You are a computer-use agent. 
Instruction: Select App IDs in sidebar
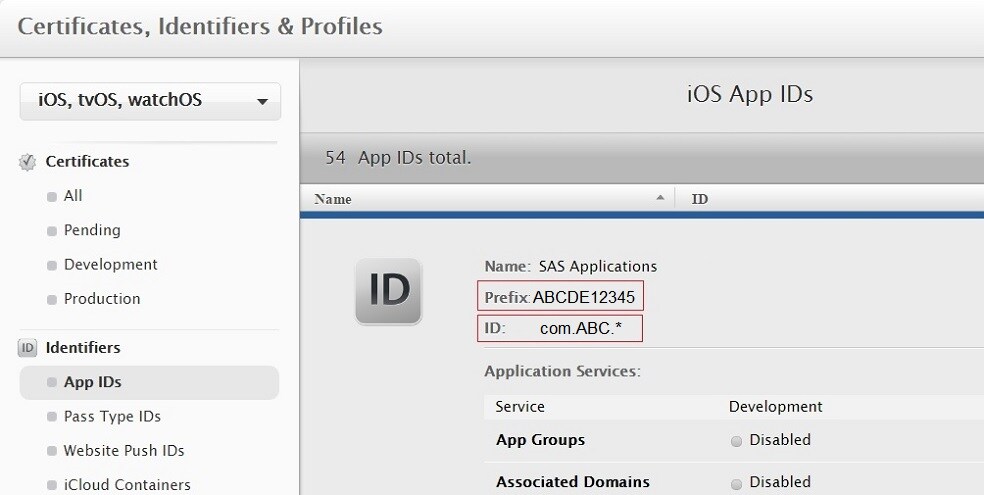tap(93, 382)
